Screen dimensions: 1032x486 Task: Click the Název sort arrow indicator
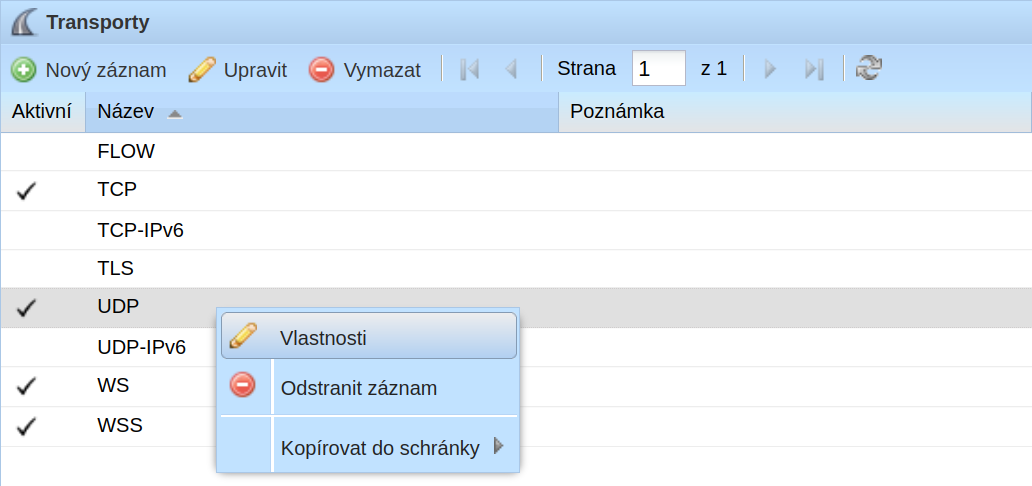click(174, 113)
